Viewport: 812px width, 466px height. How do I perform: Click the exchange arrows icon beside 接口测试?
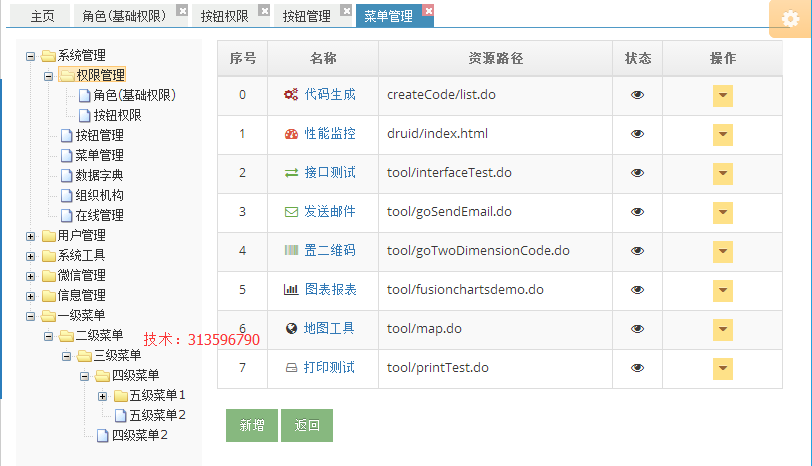pos(291,172)
